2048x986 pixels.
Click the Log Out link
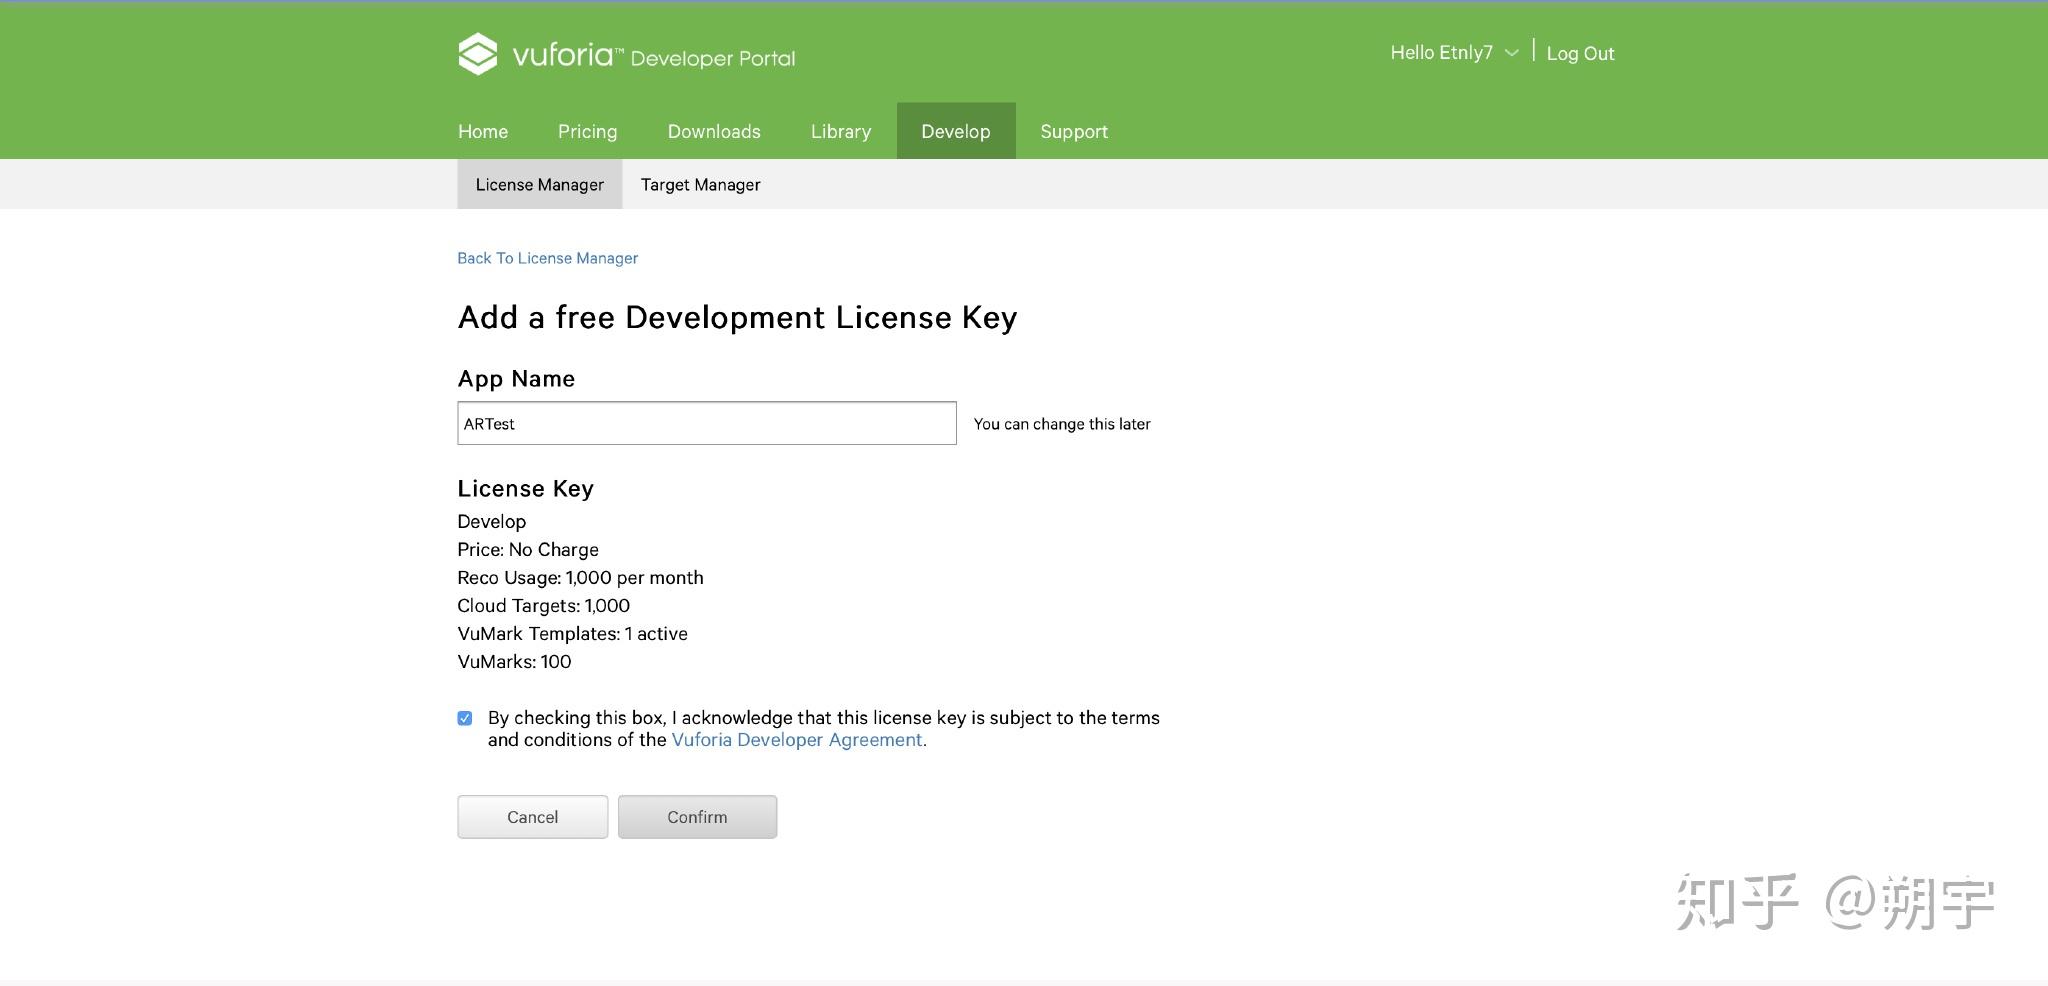pos(1580,54)
